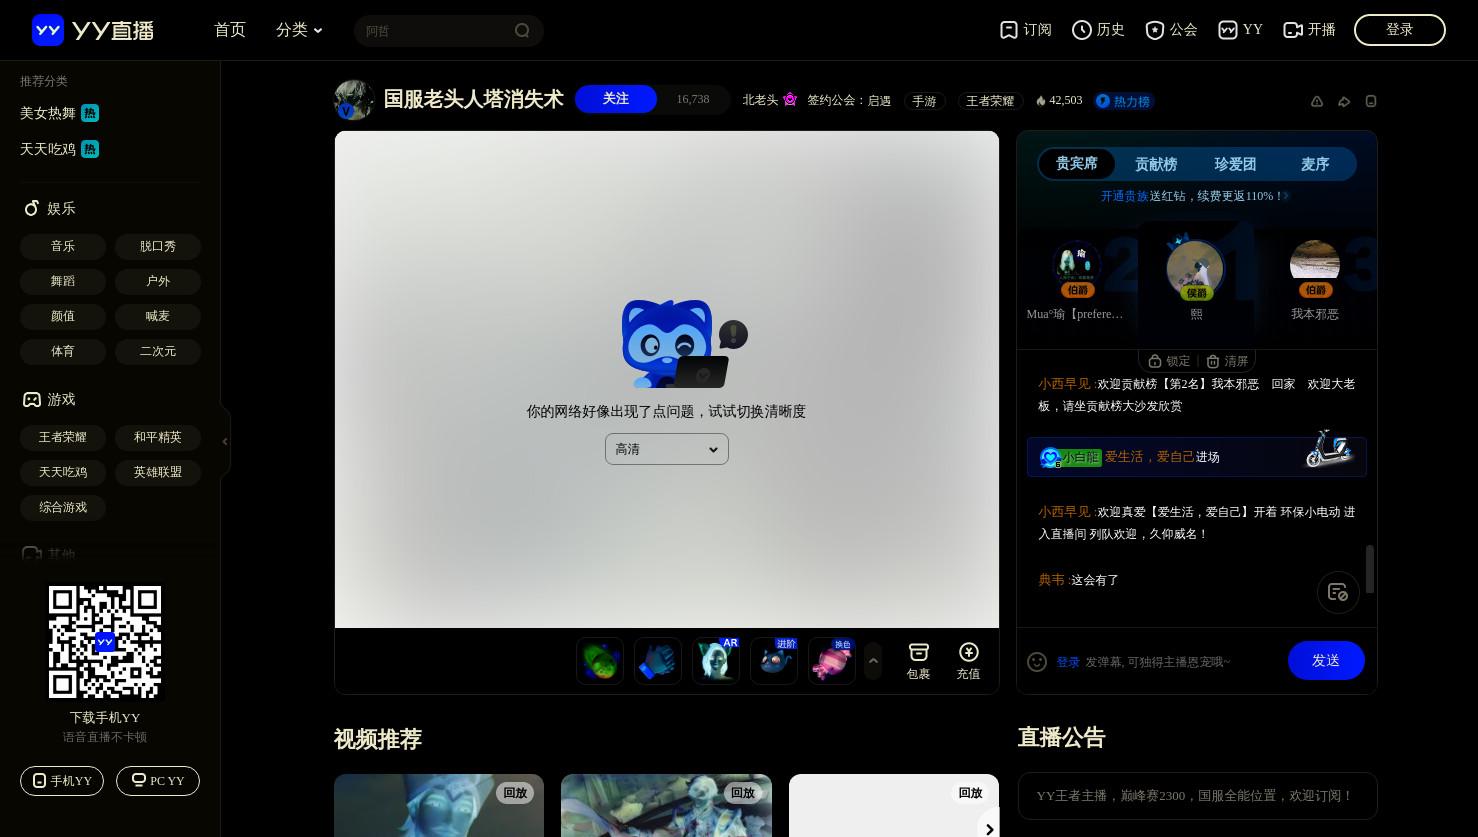The image size is (1478, 837).
Task: Open 充值 recharge
Action: 968,661
